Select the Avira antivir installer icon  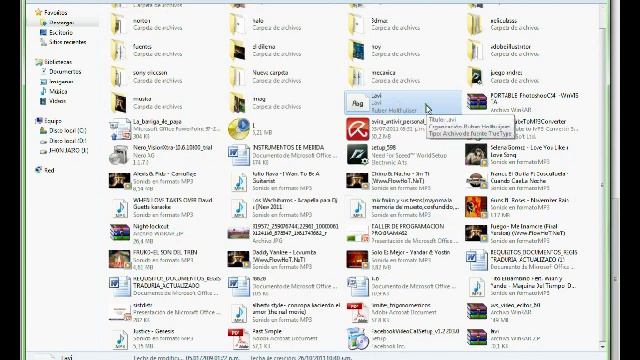[x=358, y=129]
